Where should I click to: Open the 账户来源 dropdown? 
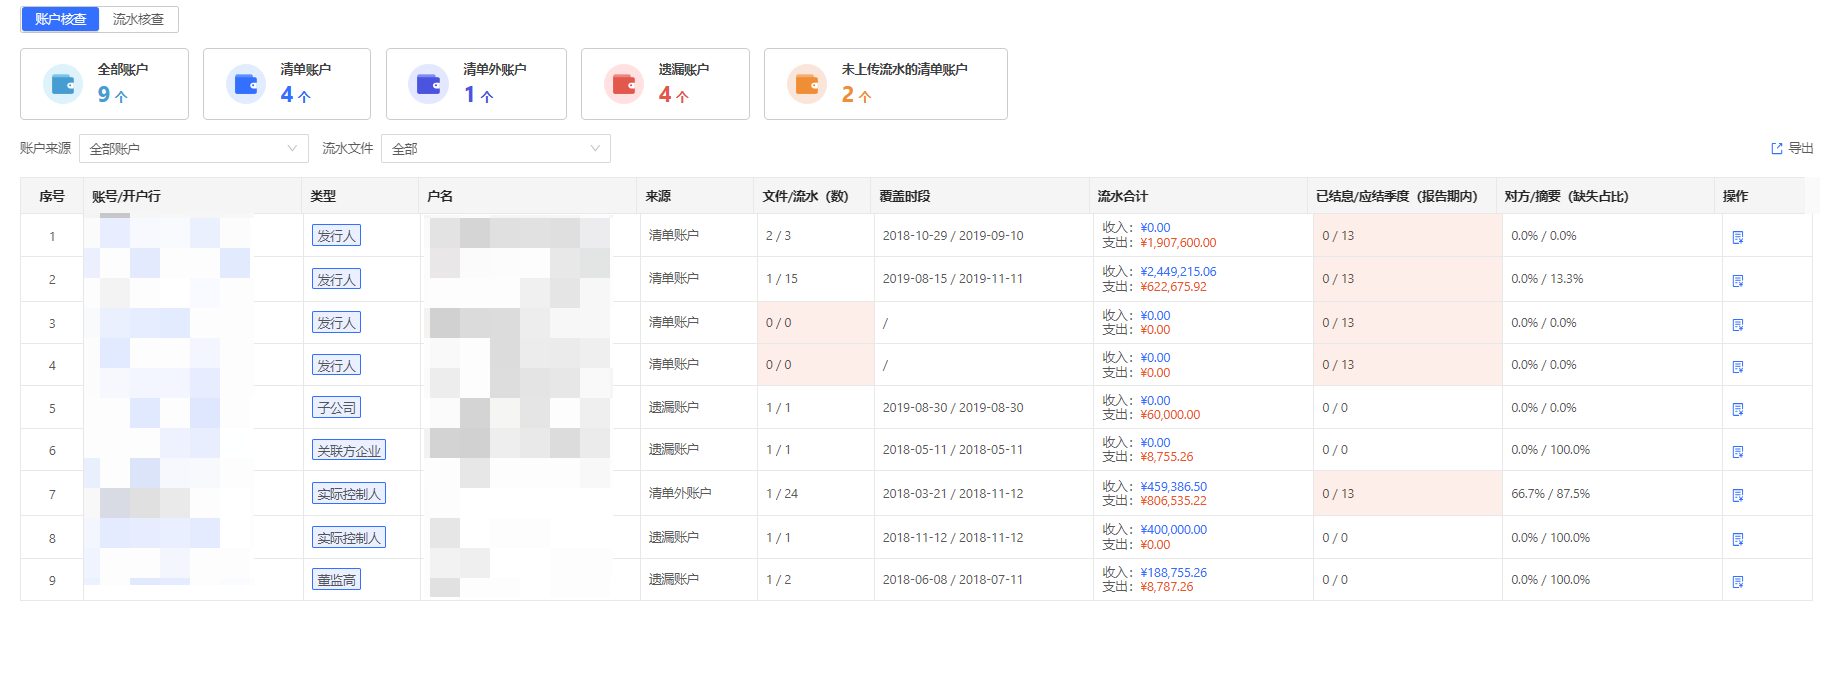point(193,149)
